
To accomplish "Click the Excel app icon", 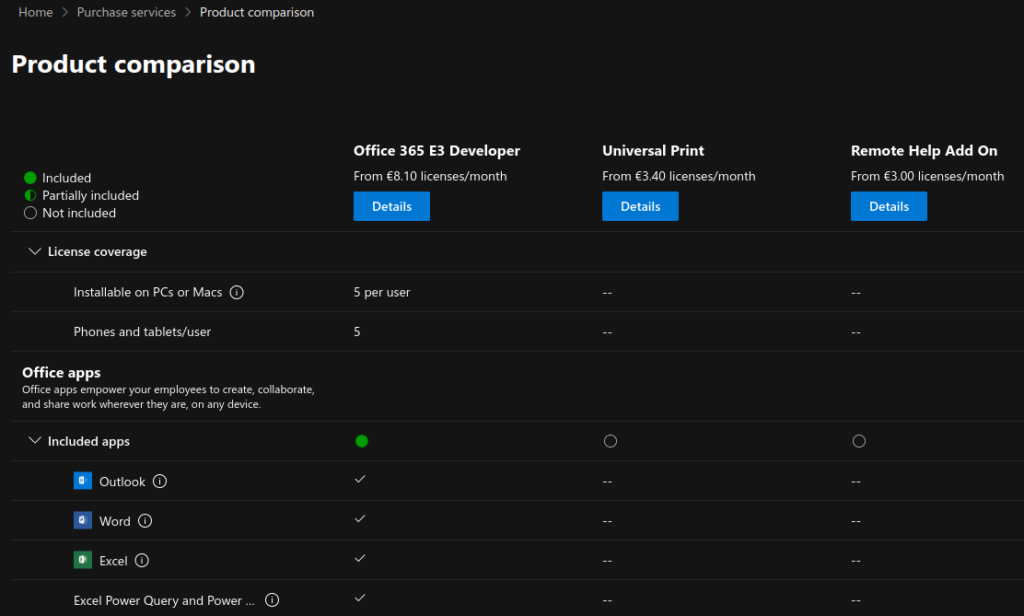I will tap(82, 560).
